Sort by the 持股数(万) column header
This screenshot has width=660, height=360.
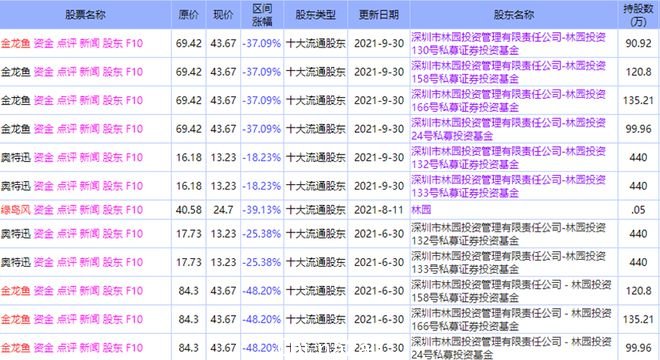tap(638, 15)
